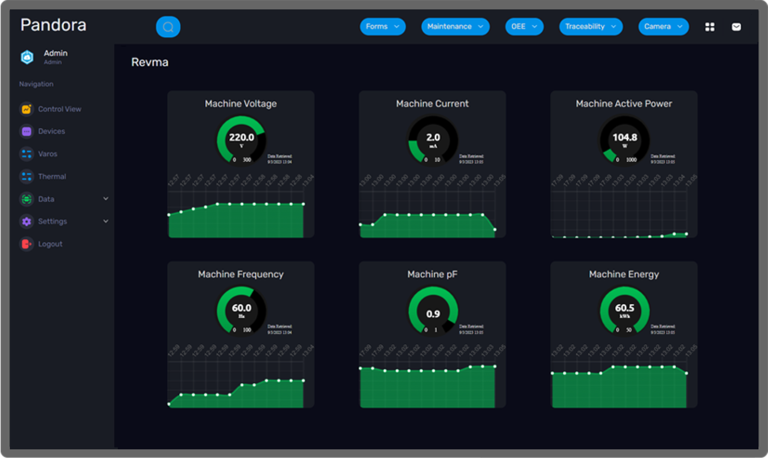Click the Devices sidebar icon
The width and height of the screenshot is (768, 458).
coord(27,131)
